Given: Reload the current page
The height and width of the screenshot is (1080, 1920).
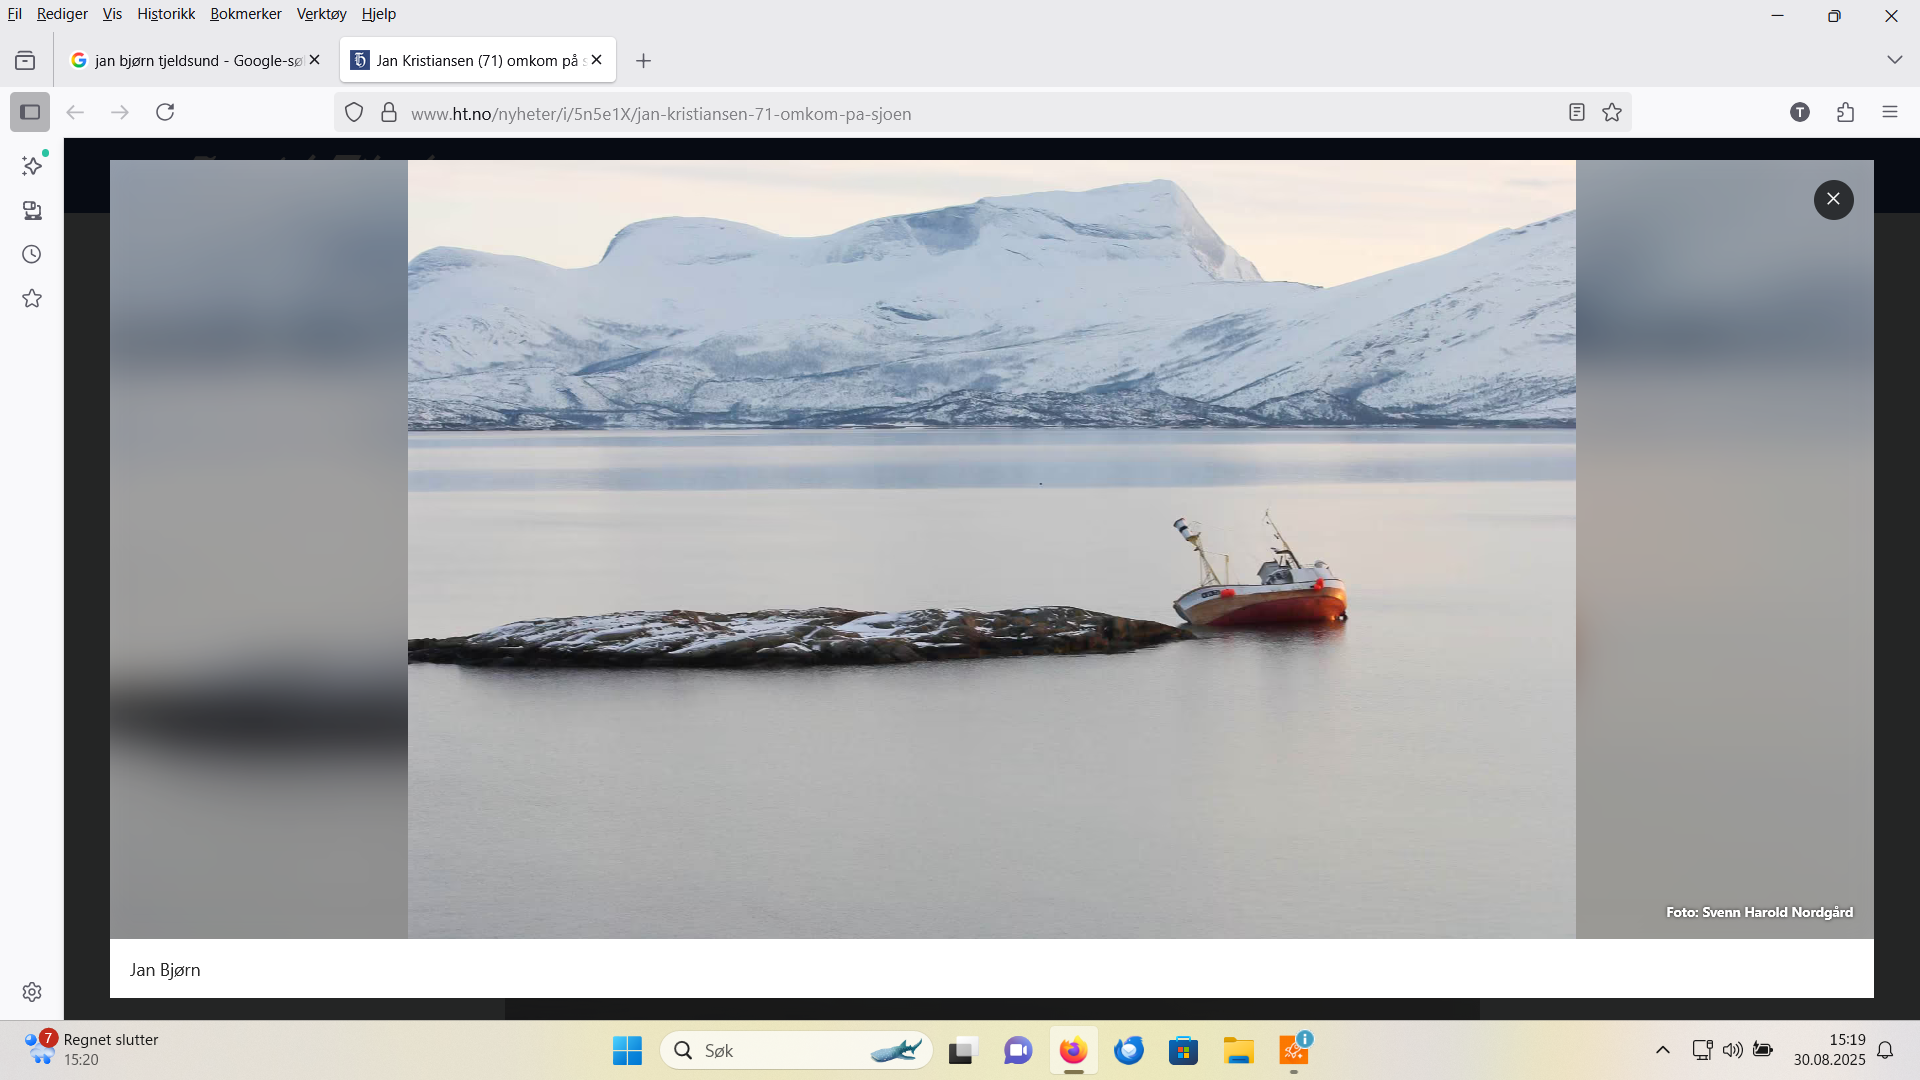Looking at the screenshot, I should pyautogui.click(x=165, y=112).
